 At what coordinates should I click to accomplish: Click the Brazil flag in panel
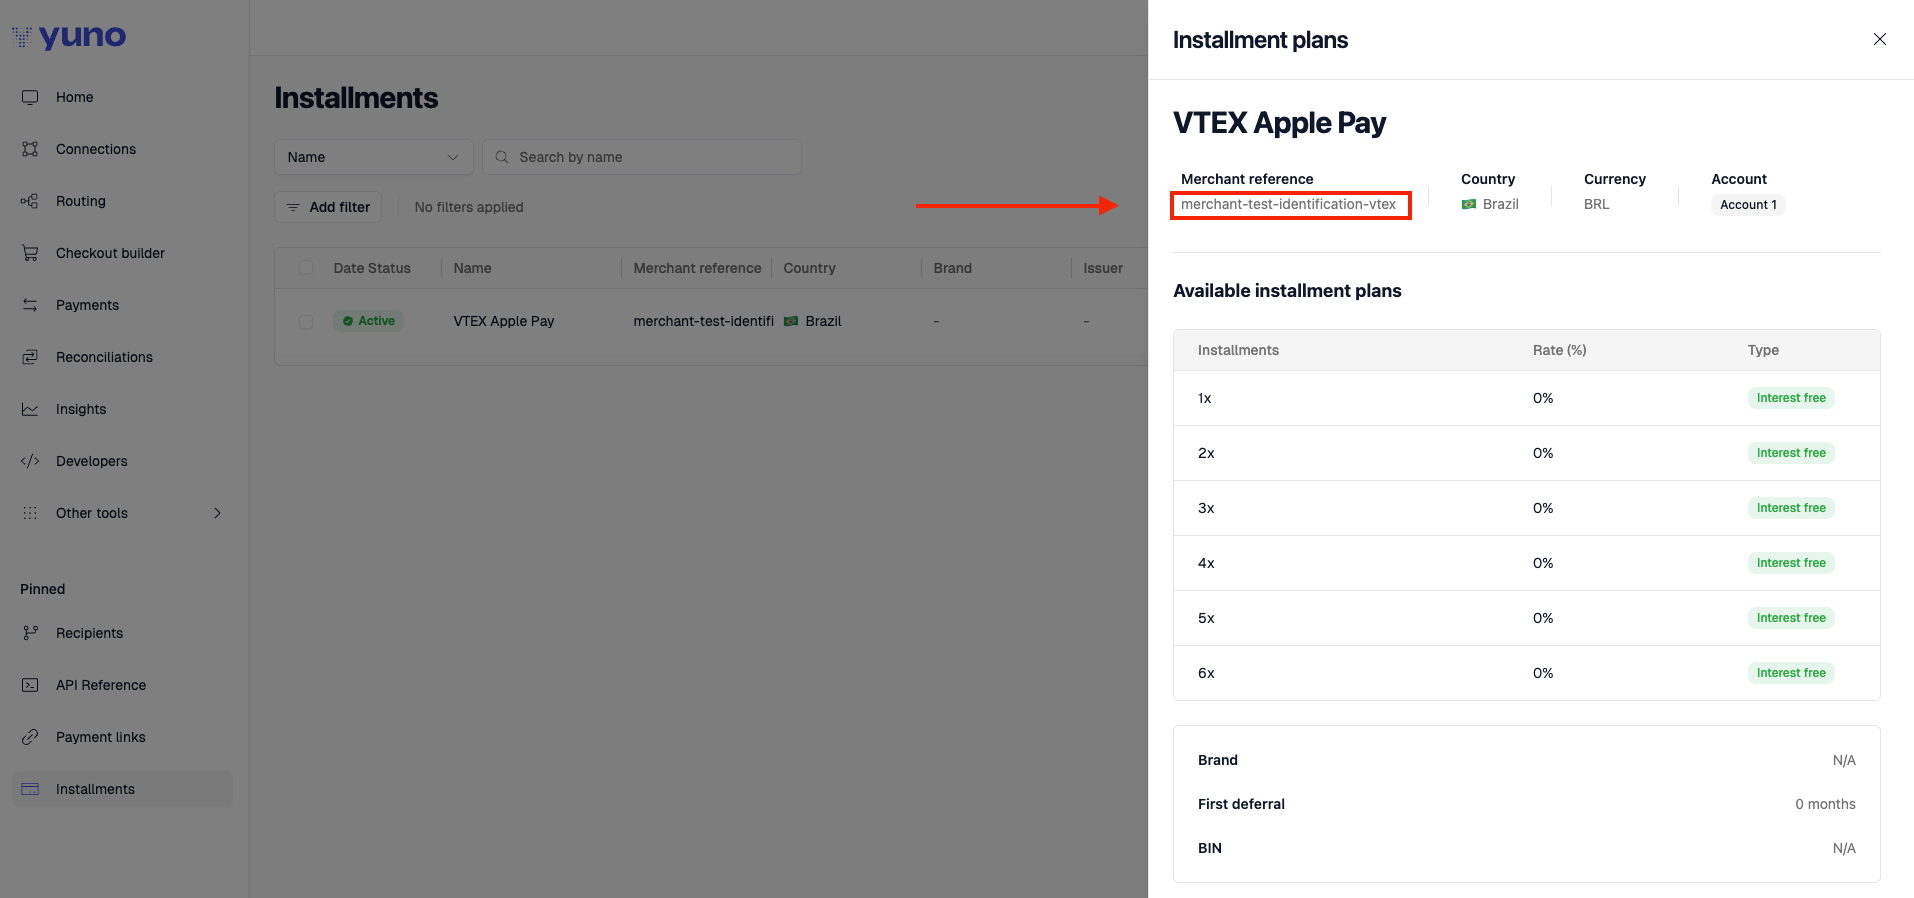coord(1469,204)
